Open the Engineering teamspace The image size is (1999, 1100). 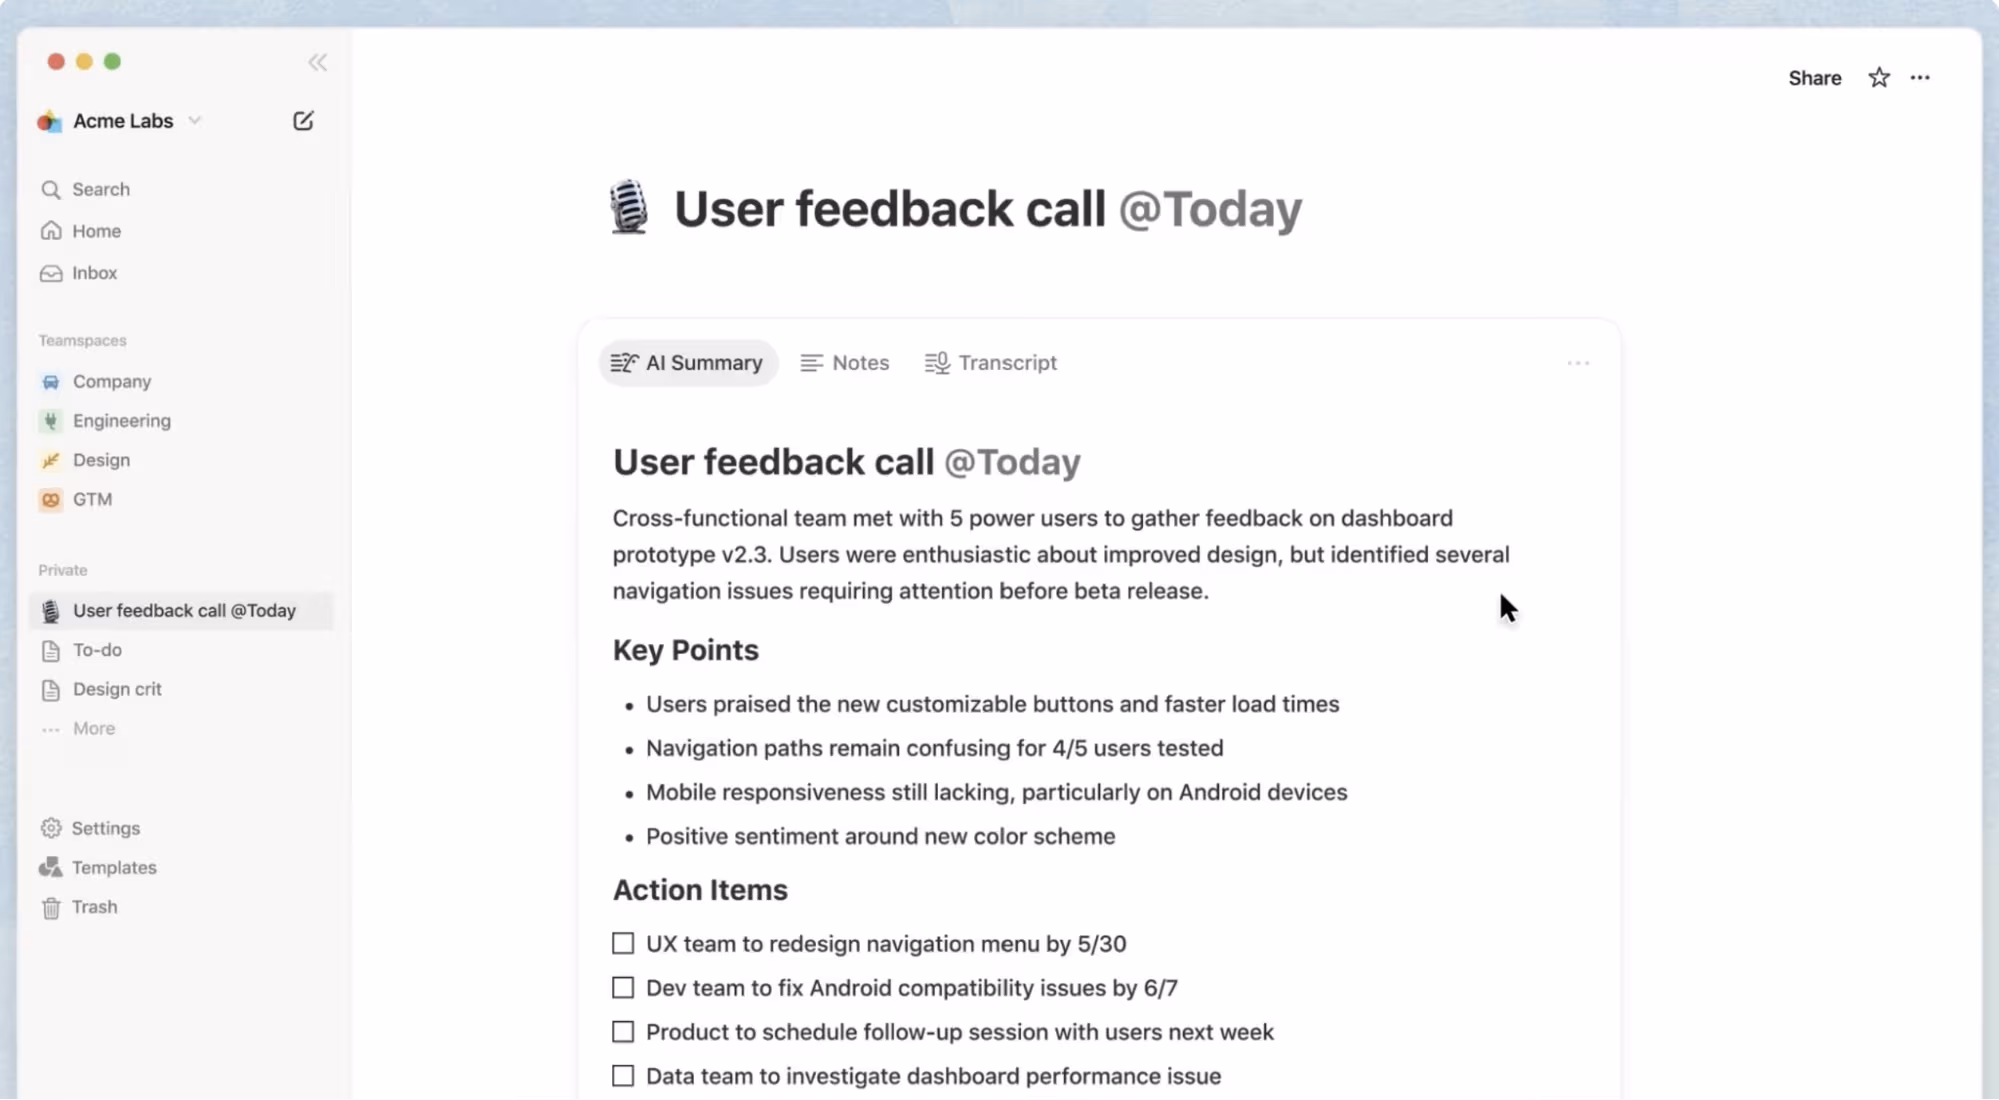pyautogui.click(x=121, y=420)
